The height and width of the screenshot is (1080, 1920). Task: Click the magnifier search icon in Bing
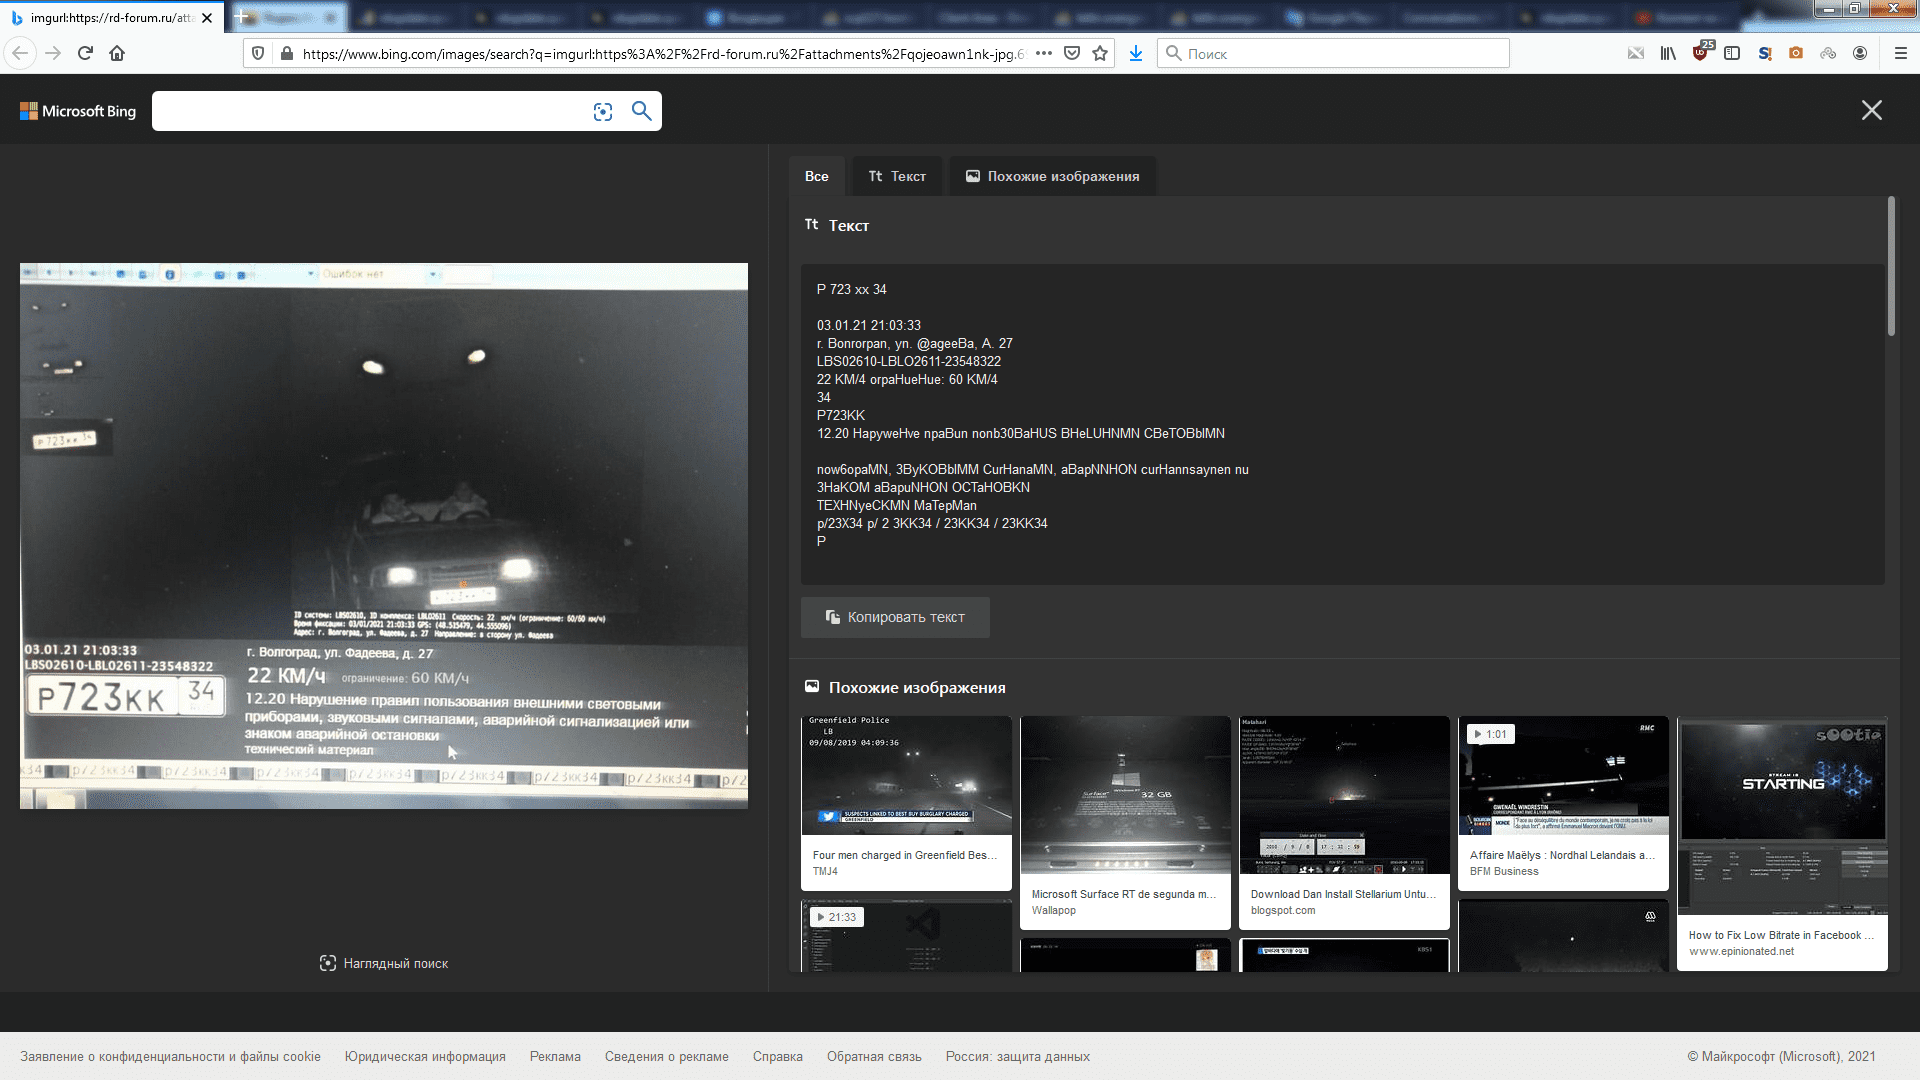[x=642, y=111]
